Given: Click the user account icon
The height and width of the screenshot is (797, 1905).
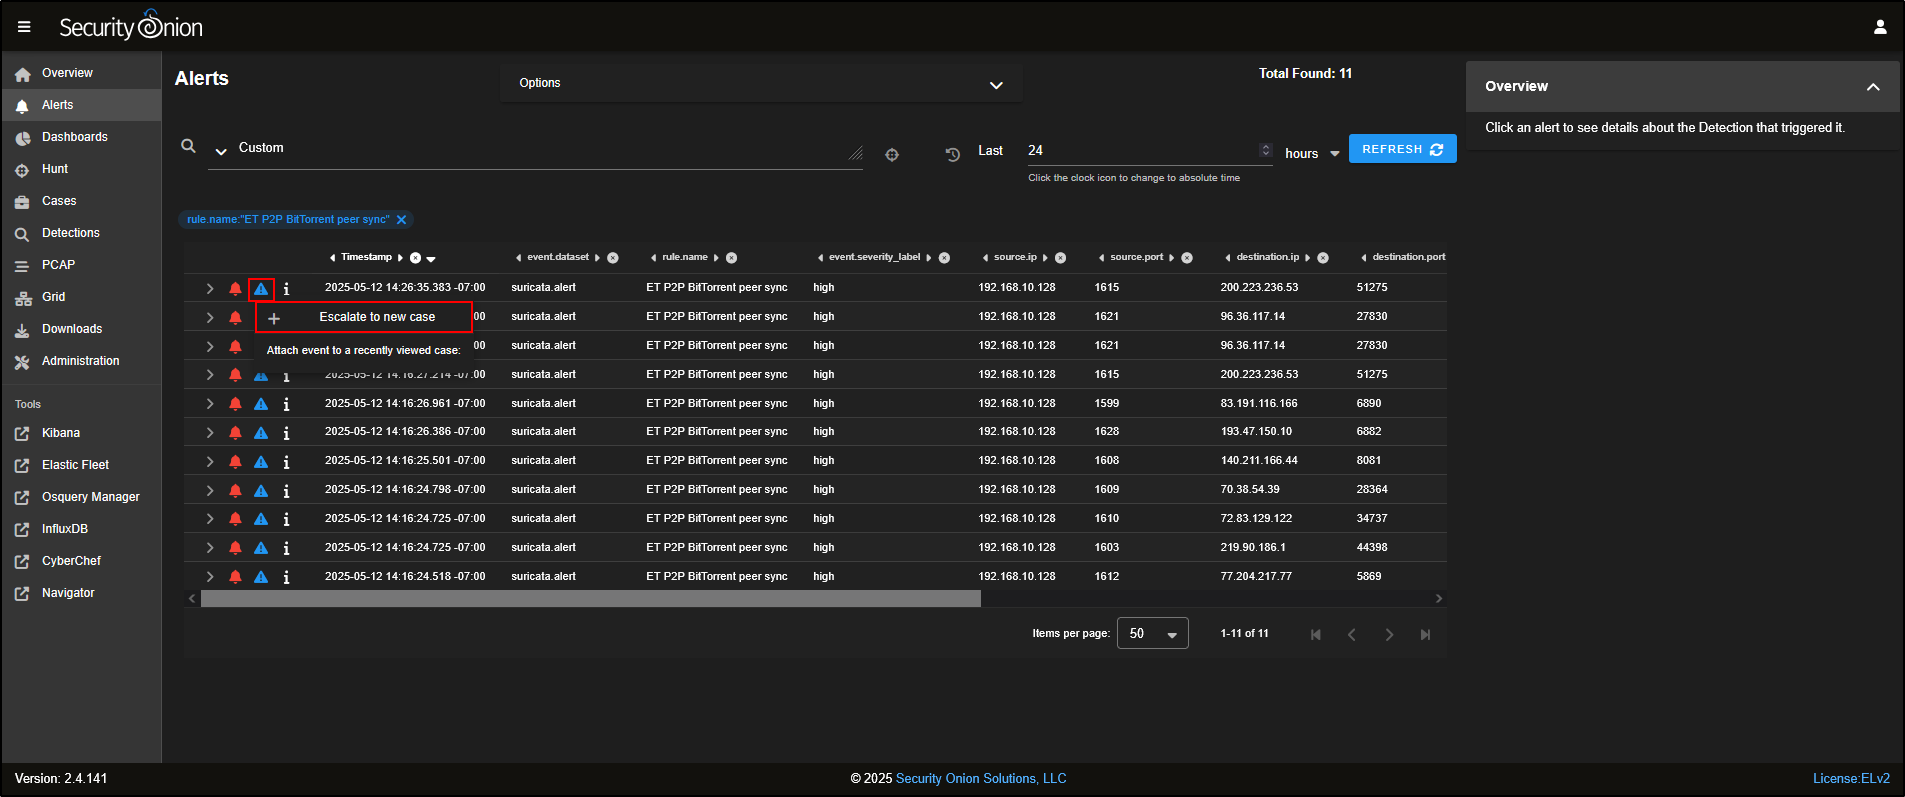Looking at the screenshot, I should click(x=1880, y=27).
